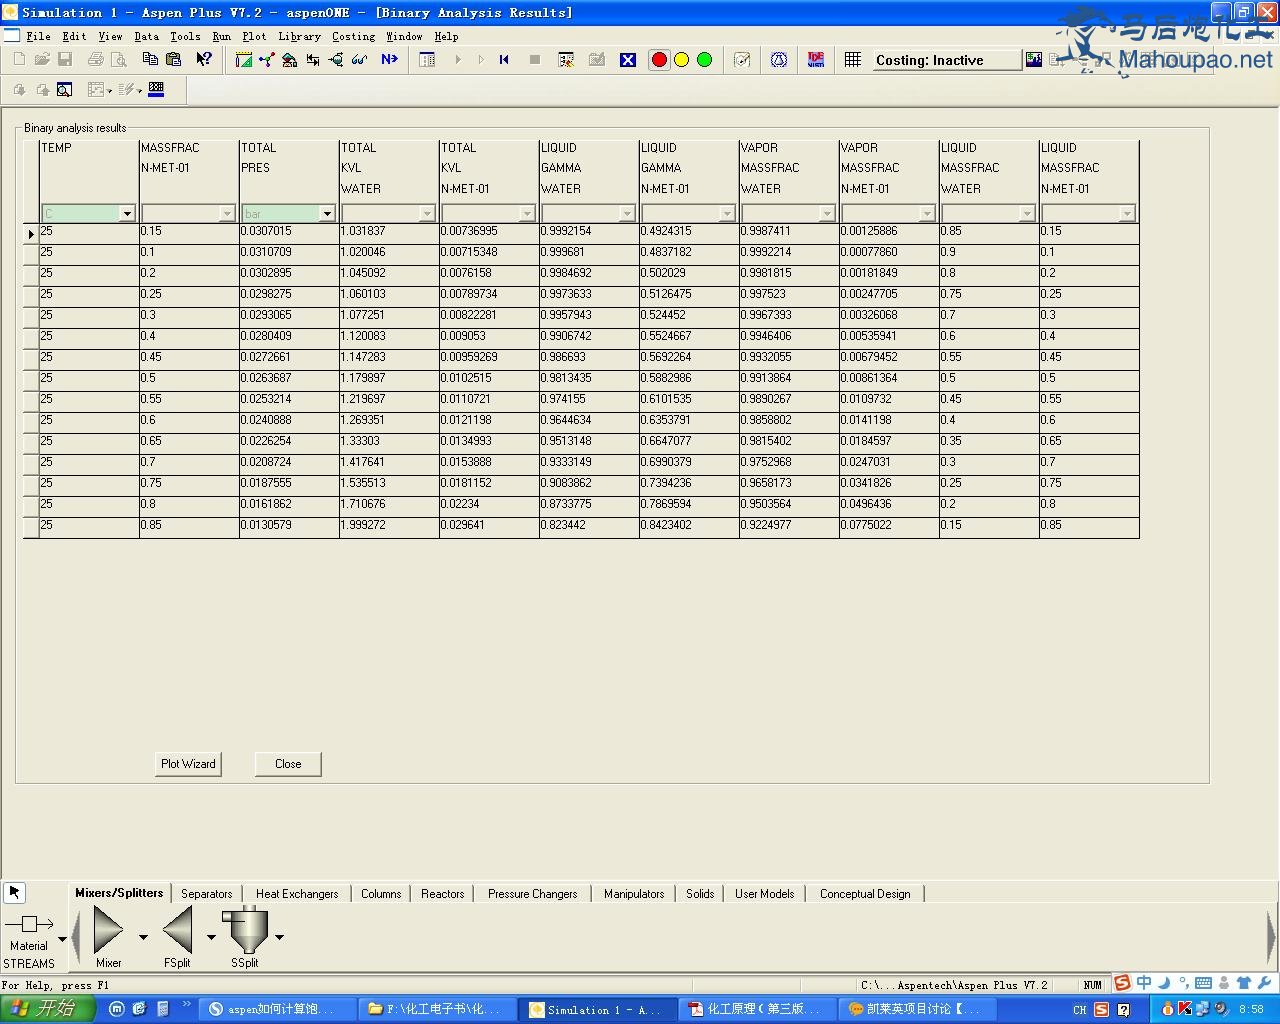Open the Setup units ruler icon

[x=243, y=60]
